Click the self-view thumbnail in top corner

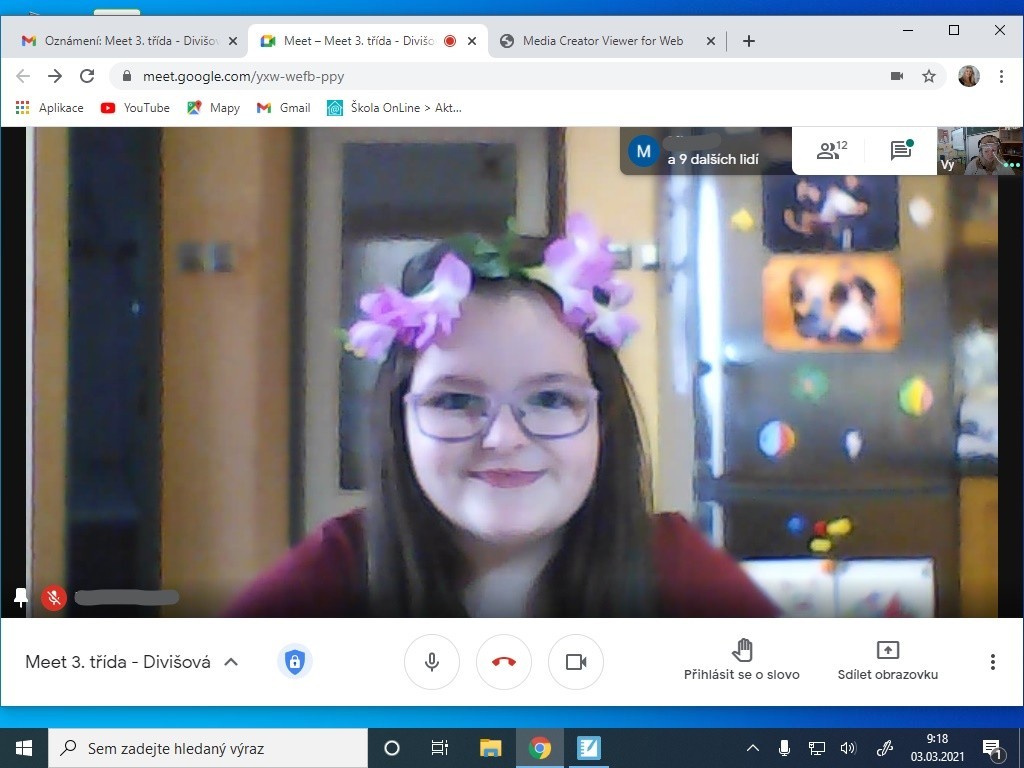[980, 151]
